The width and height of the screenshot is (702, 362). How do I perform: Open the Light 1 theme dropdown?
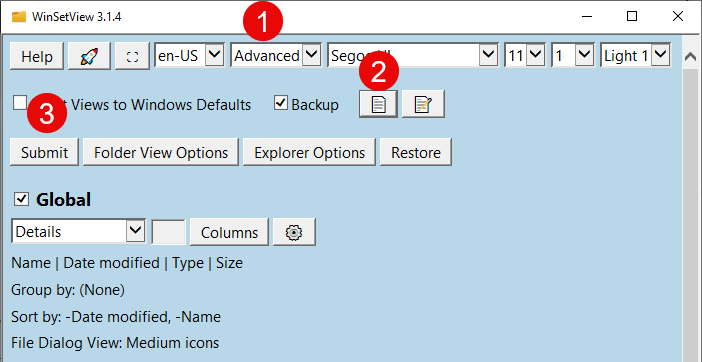pos(635,55)
